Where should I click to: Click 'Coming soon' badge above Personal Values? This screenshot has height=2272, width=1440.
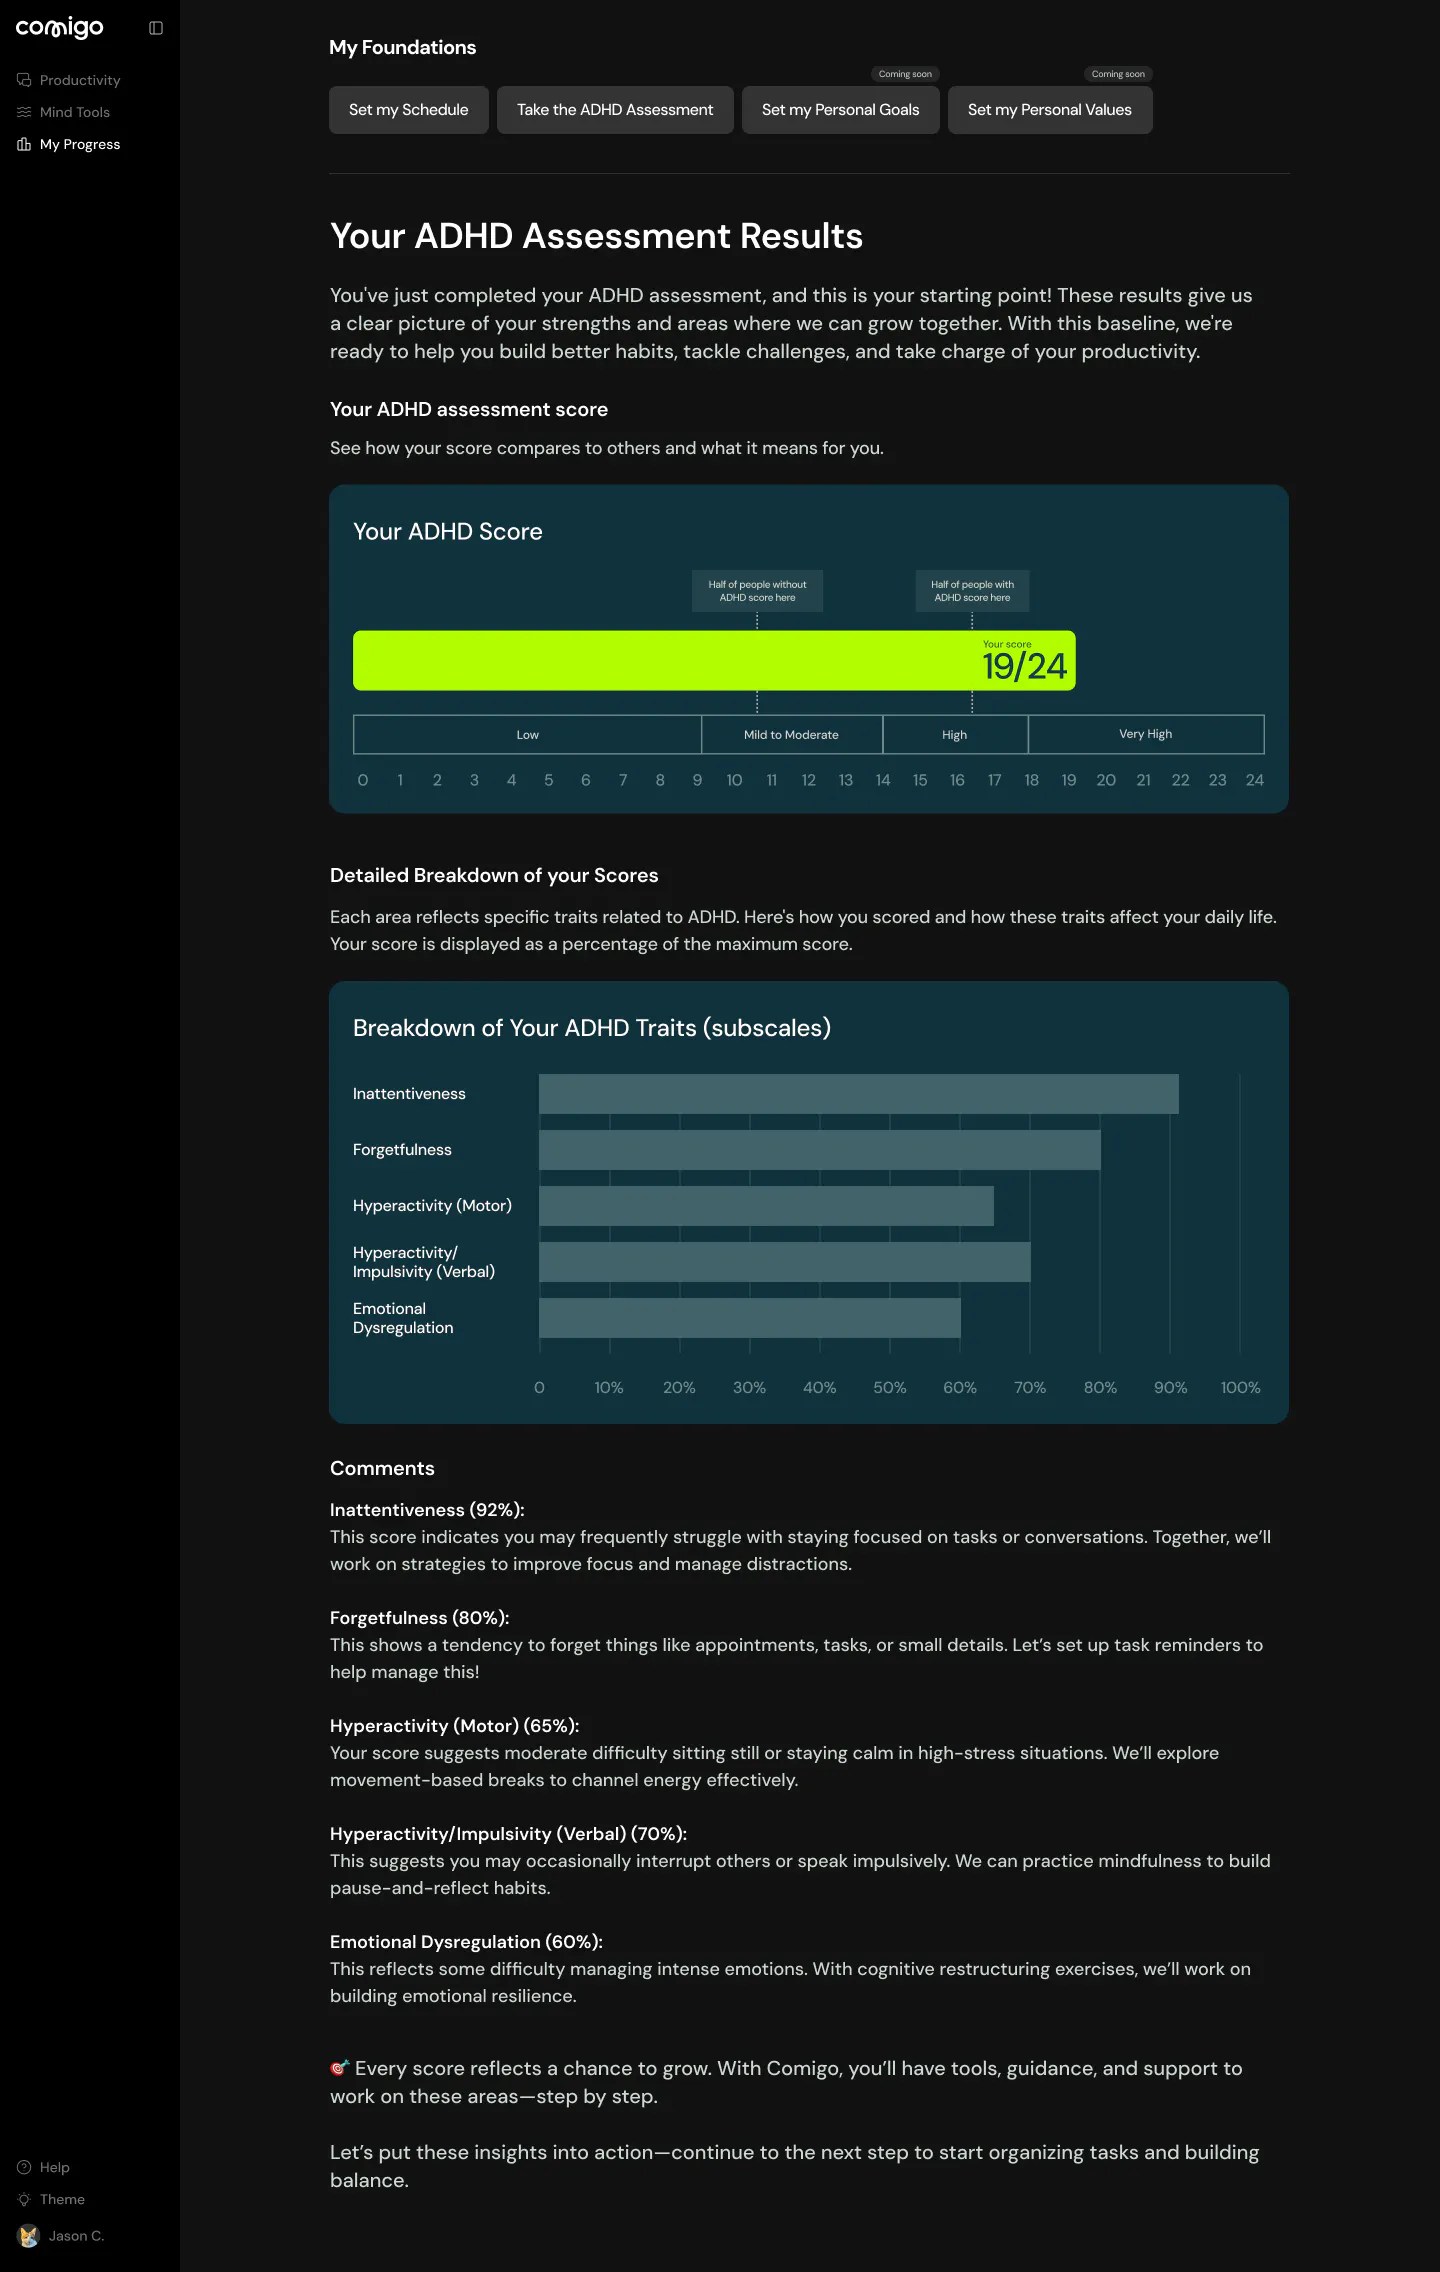pyautogui.click(x=1118, y=74)
